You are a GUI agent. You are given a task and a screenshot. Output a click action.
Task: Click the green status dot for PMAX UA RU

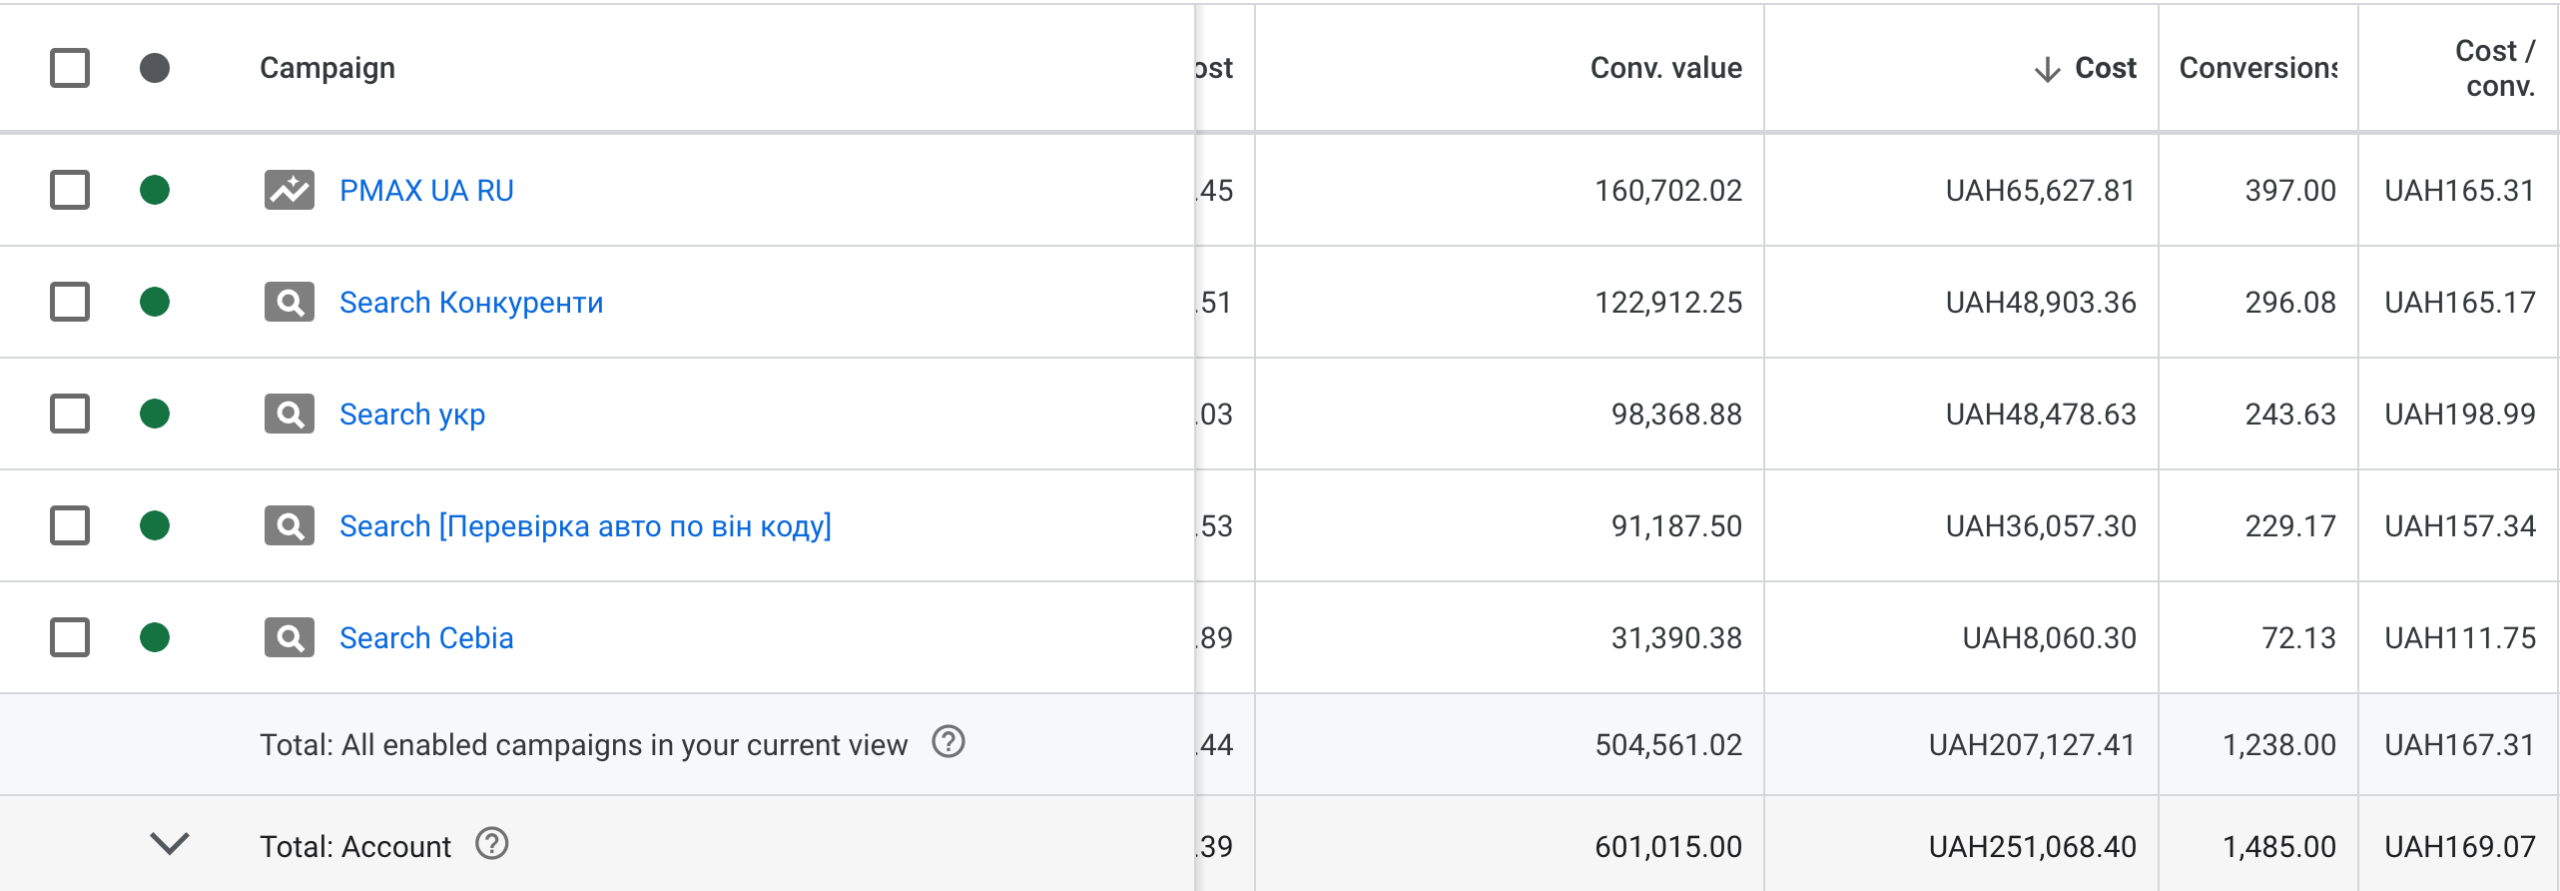[155, 190]
